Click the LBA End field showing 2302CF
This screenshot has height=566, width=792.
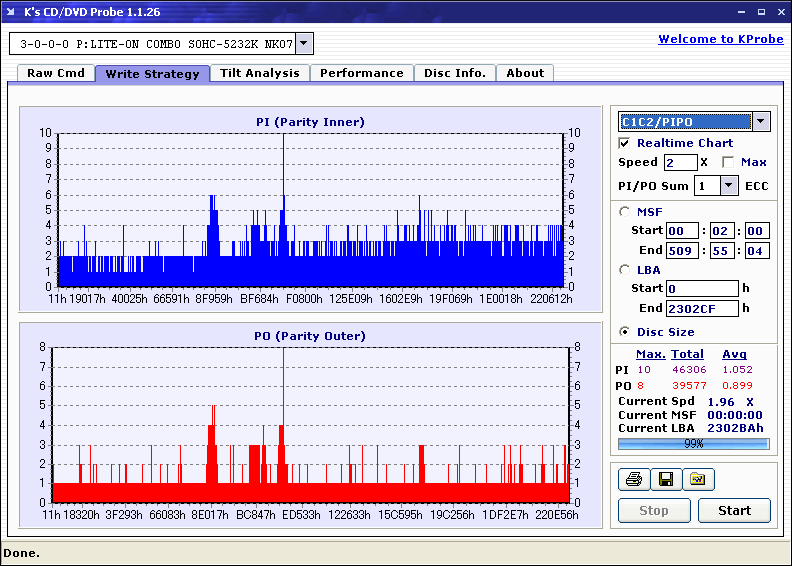click(701, 308)
